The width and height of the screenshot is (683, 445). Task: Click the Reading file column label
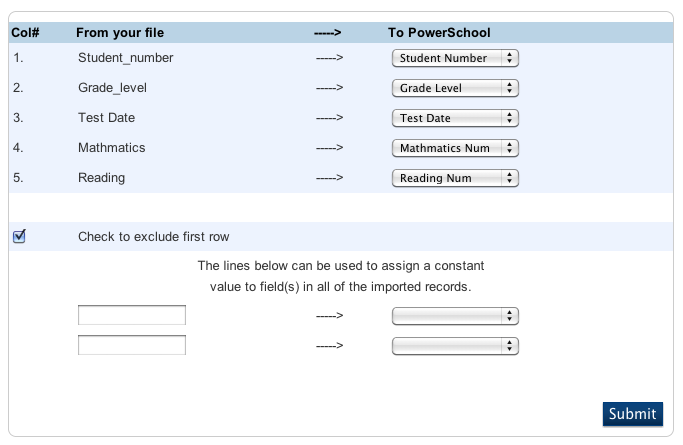tap(101, 178)
